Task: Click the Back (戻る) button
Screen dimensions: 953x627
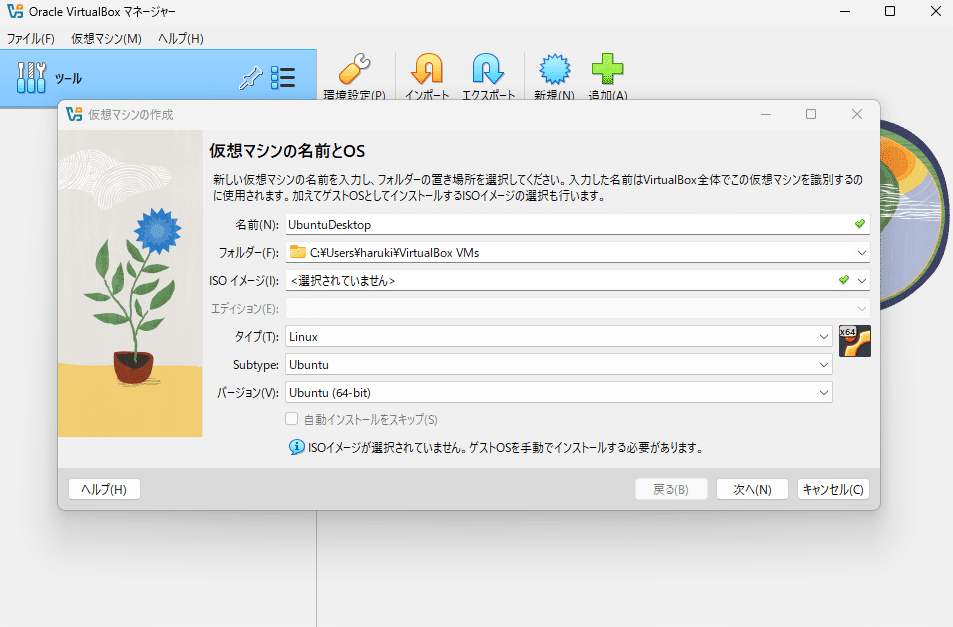Action: [671, 489]
